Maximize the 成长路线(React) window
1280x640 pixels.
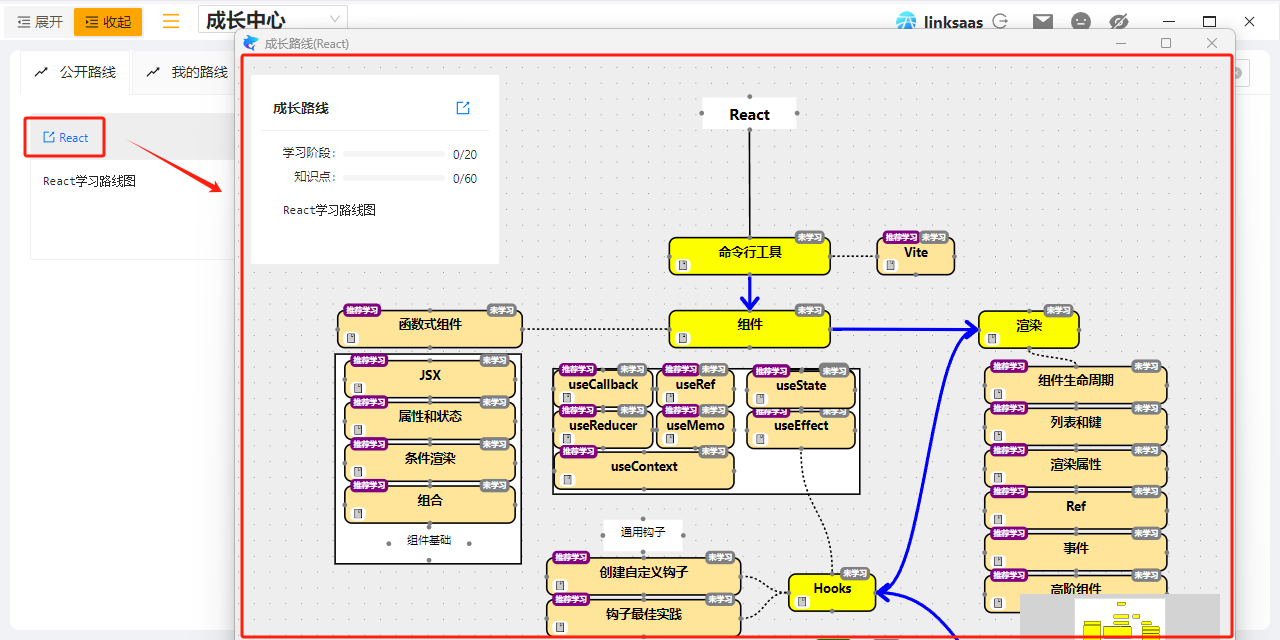pos(1166,43)
